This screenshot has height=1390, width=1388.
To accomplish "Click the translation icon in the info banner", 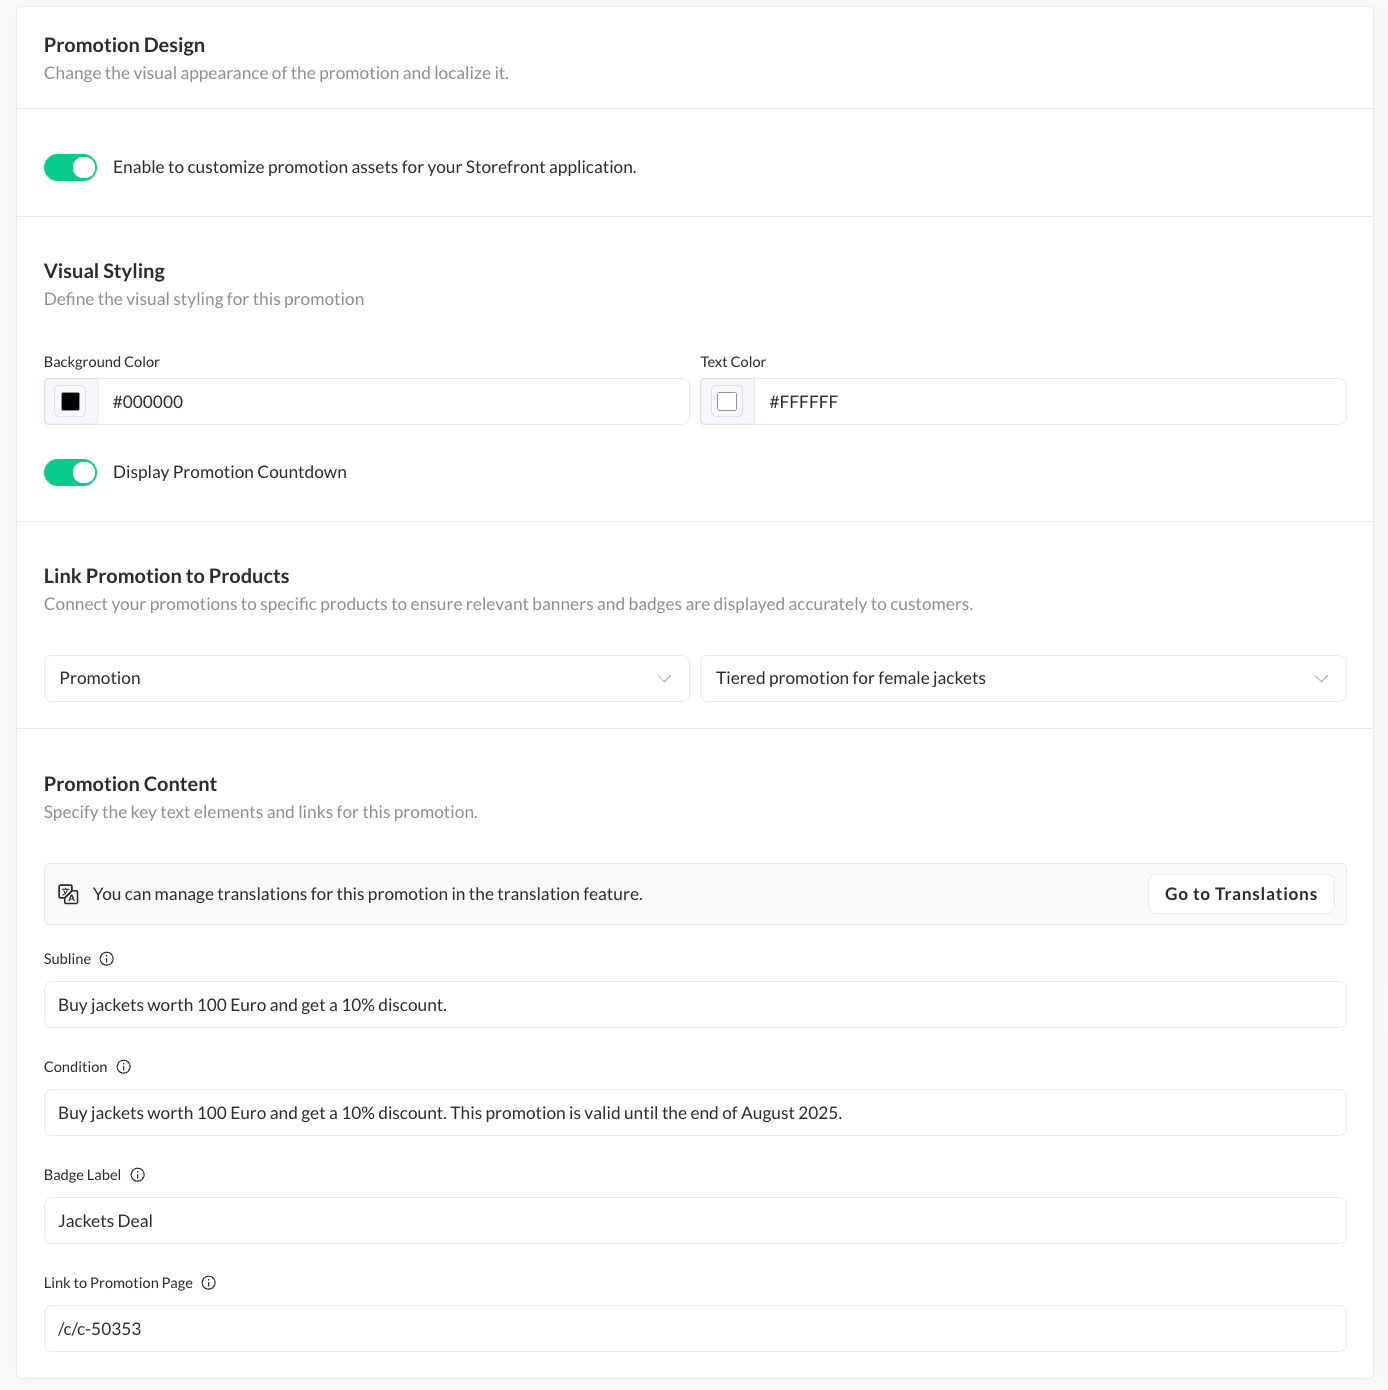I will (68, 894).
